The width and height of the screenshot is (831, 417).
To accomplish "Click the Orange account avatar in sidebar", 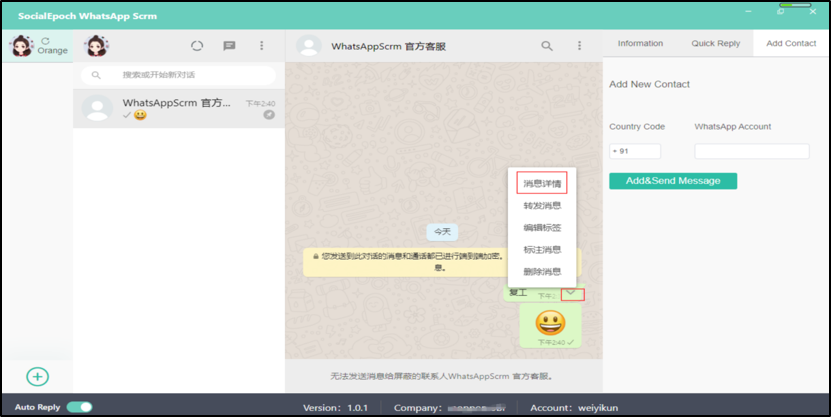I will [x=22, y=46].
